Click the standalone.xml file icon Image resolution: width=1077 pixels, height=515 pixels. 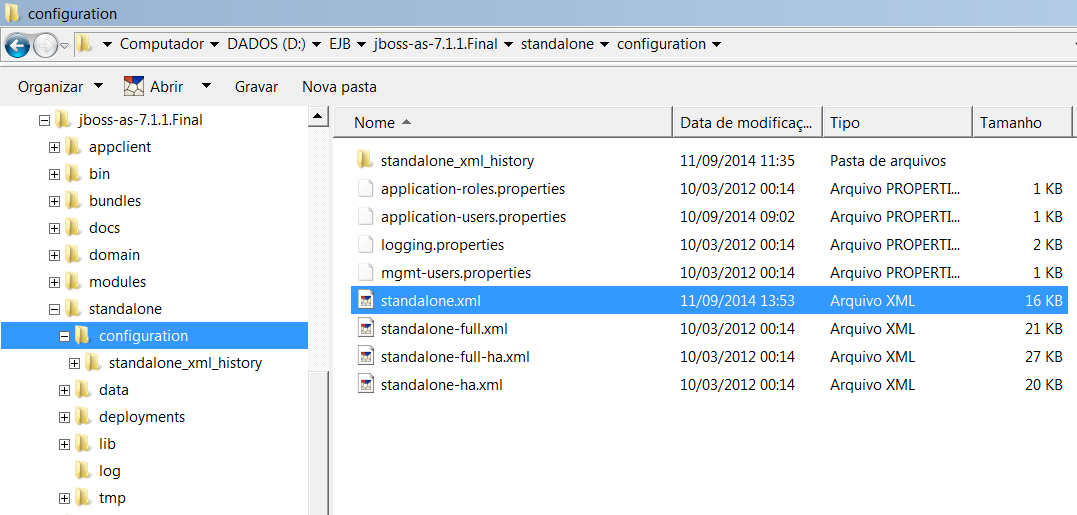click(x=365, y=300)
